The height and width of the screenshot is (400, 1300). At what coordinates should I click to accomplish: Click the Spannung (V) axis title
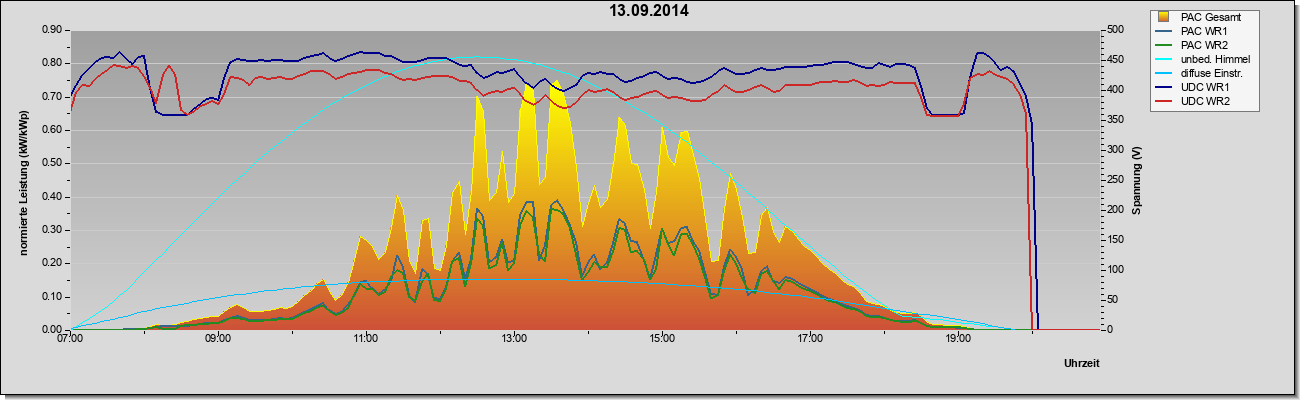(1136, 180)
